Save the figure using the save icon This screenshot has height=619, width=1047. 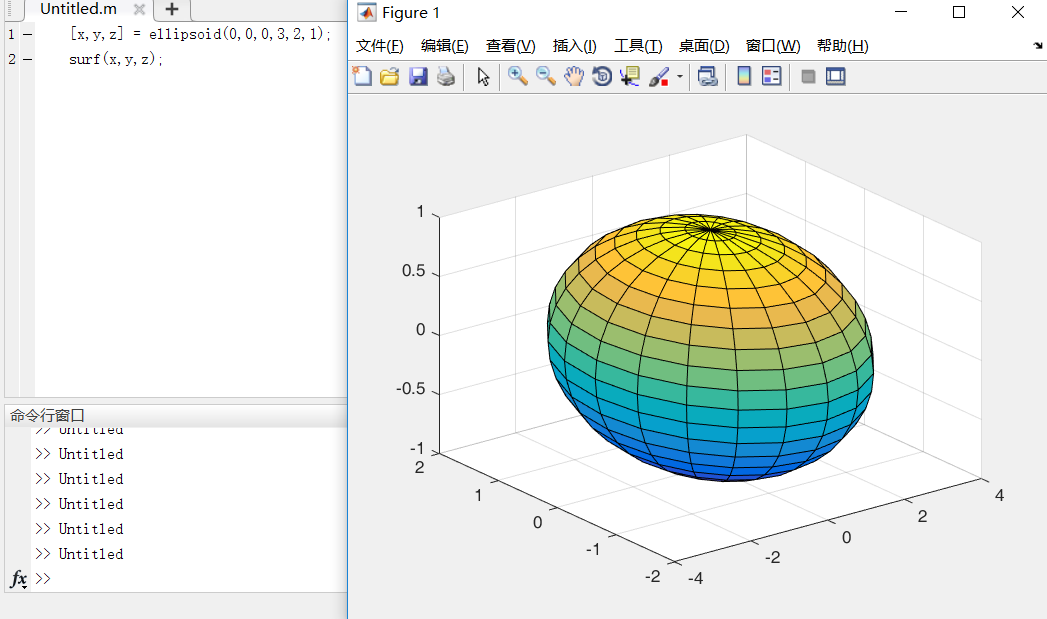click(x=418, y=76)
